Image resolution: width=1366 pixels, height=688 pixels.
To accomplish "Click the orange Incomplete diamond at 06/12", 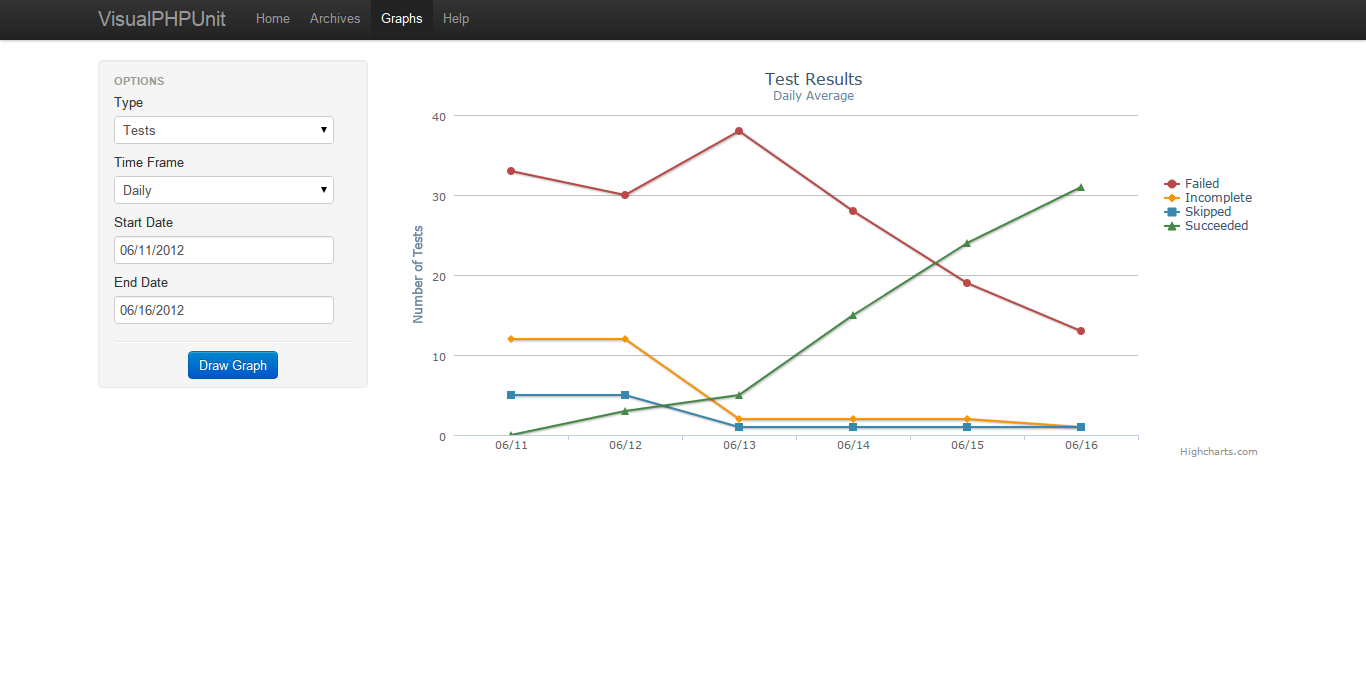I will [625, 338].
